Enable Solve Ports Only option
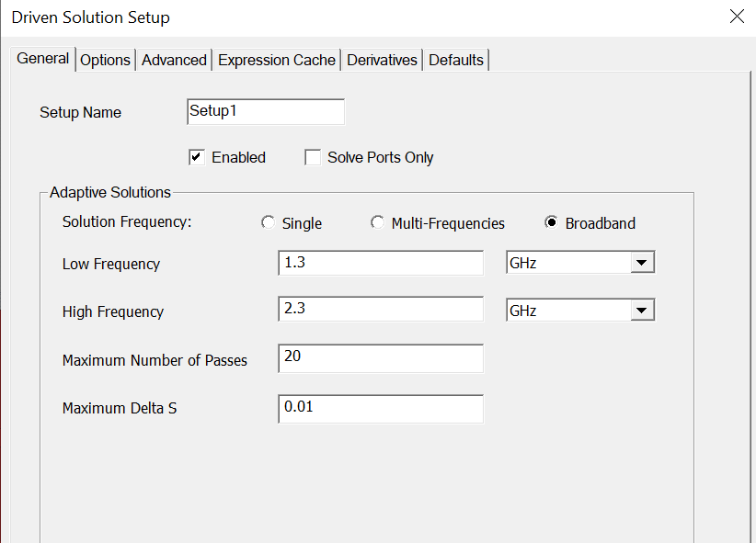 [x=313, y=157]
